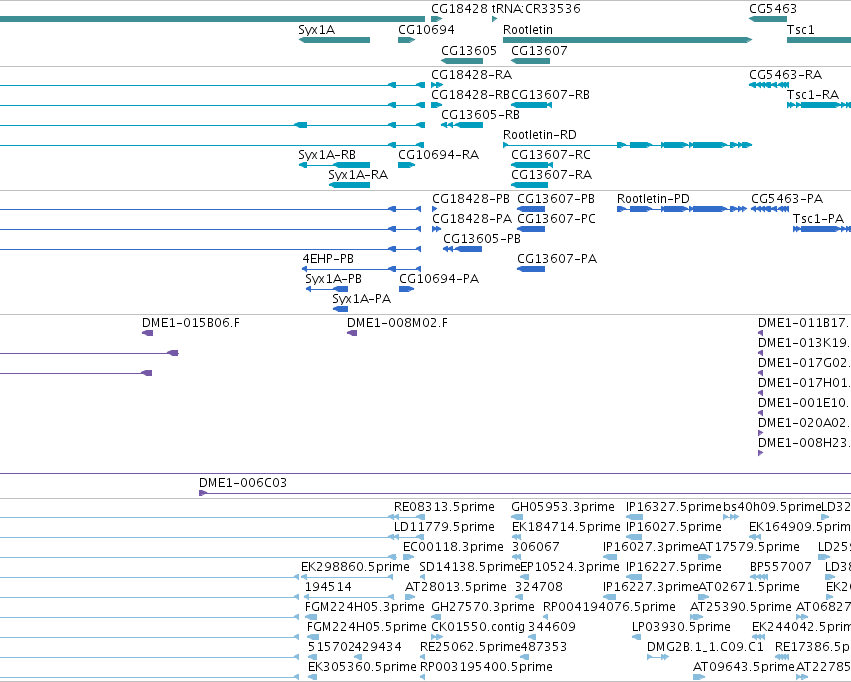This screenshot has width=851, height=682.
Task: Click the 515702429434 feature label
Action: (354, 647)
